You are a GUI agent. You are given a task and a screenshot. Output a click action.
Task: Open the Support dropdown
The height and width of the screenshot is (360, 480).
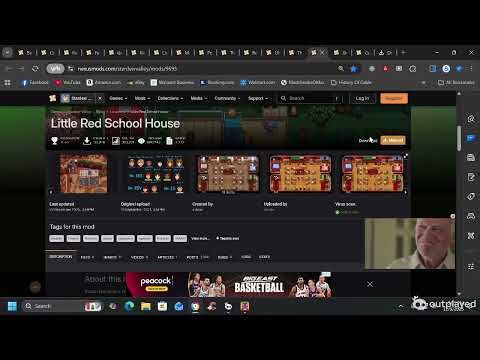(258, 98)
